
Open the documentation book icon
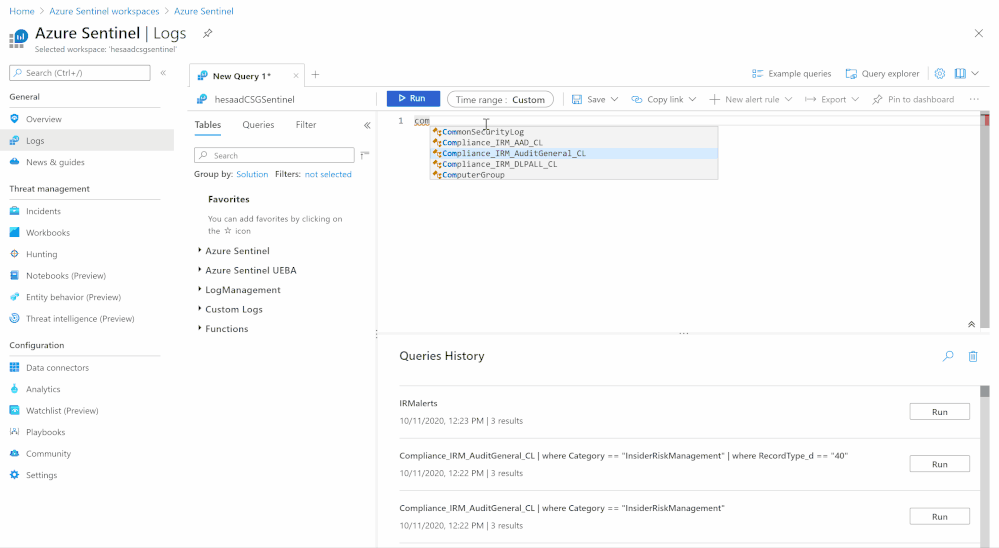[x=960, y=73]
